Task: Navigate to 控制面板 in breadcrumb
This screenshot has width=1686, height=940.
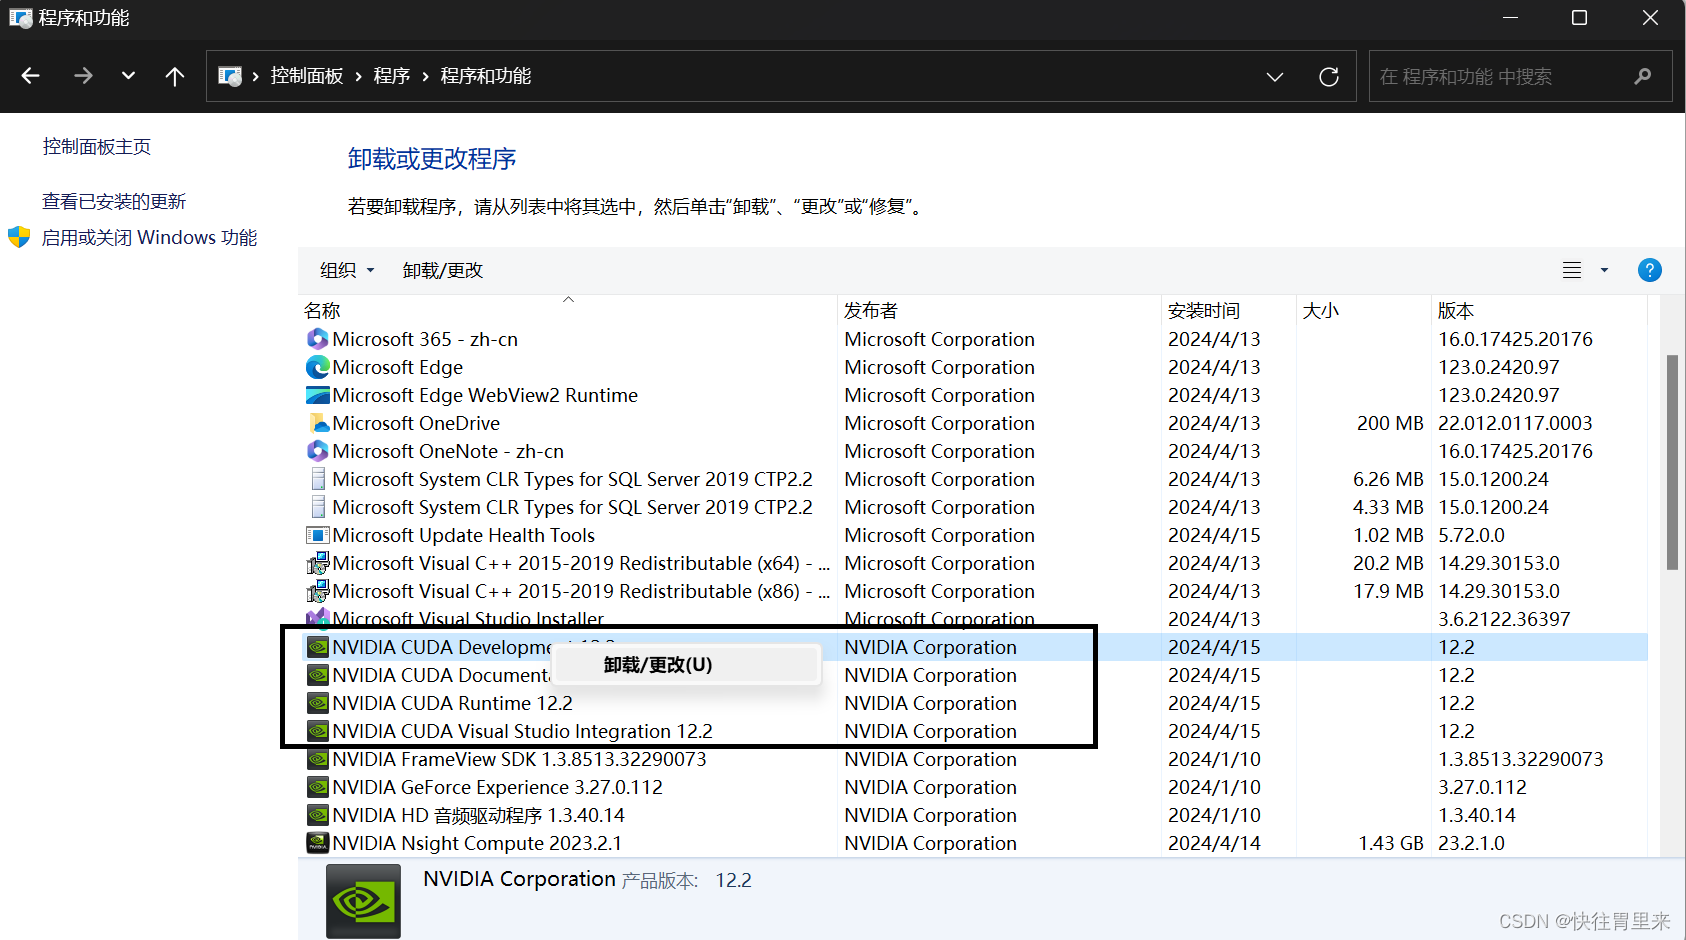Action: [x=307, y=76]
